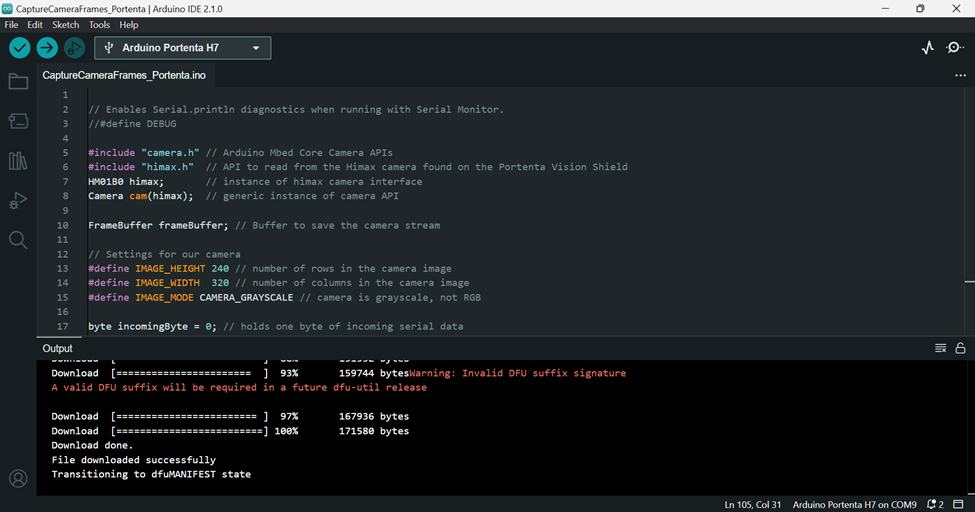This screenshot has height=512, width=975.
Task: Click the #include "himax.h" line
Action: coord(358,167)
